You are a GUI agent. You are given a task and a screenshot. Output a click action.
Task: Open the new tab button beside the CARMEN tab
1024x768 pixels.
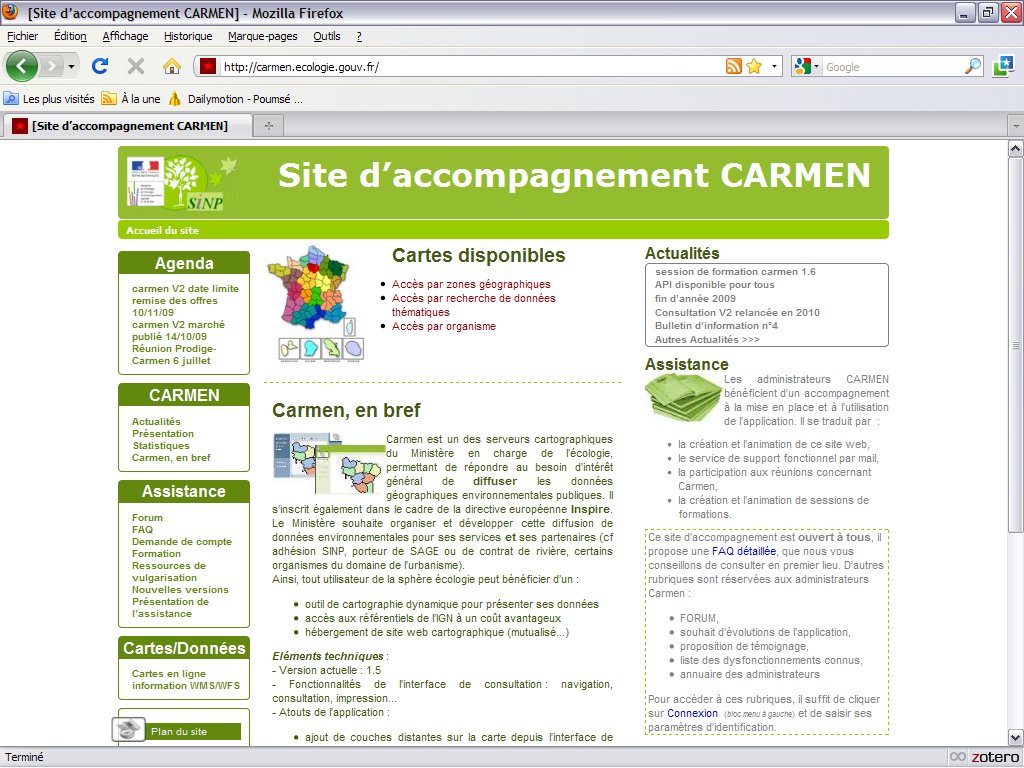[268, 126]
